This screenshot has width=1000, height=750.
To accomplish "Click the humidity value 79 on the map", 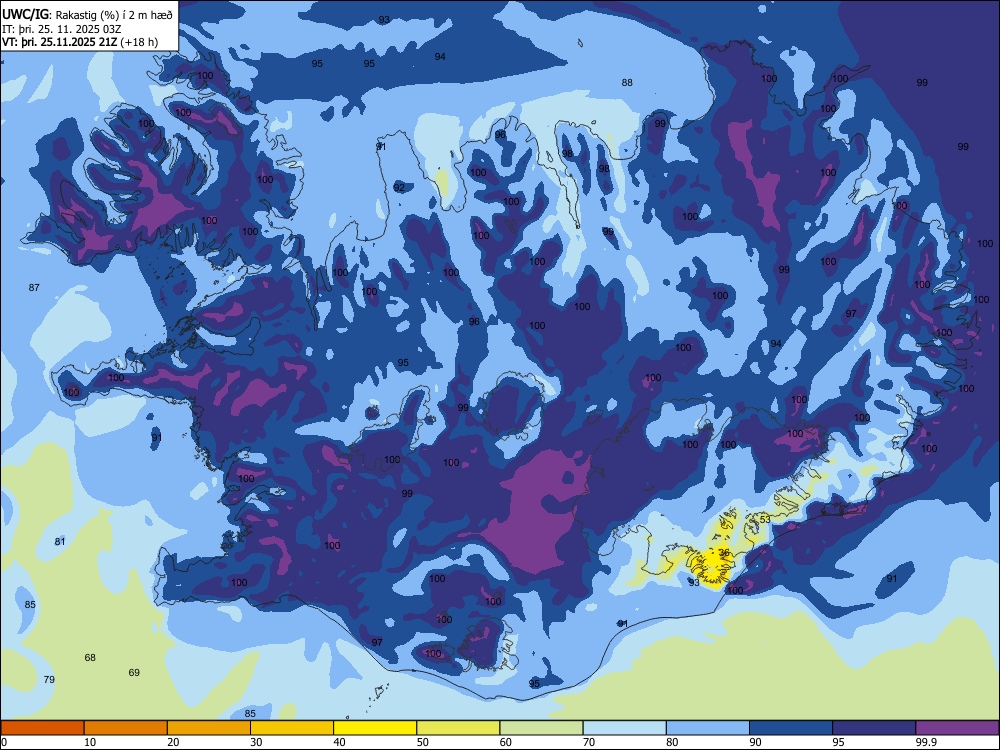I will pyautogui.click(x=49, y=679).
